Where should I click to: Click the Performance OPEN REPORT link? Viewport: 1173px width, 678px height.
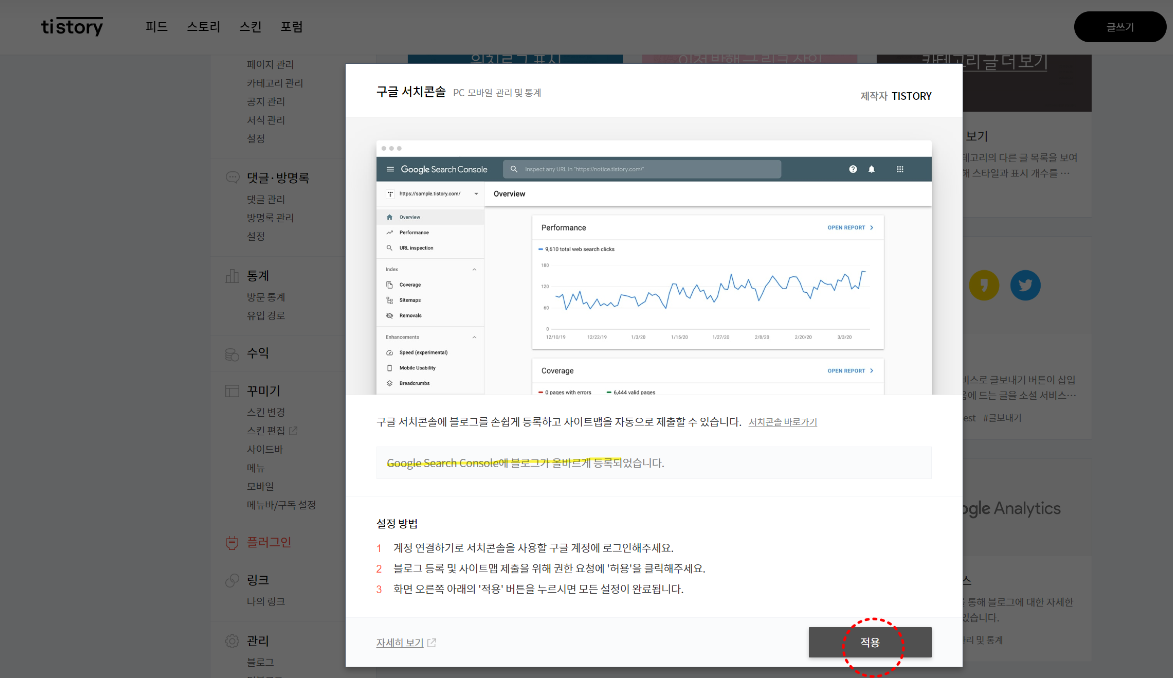[x=851, y=227]
